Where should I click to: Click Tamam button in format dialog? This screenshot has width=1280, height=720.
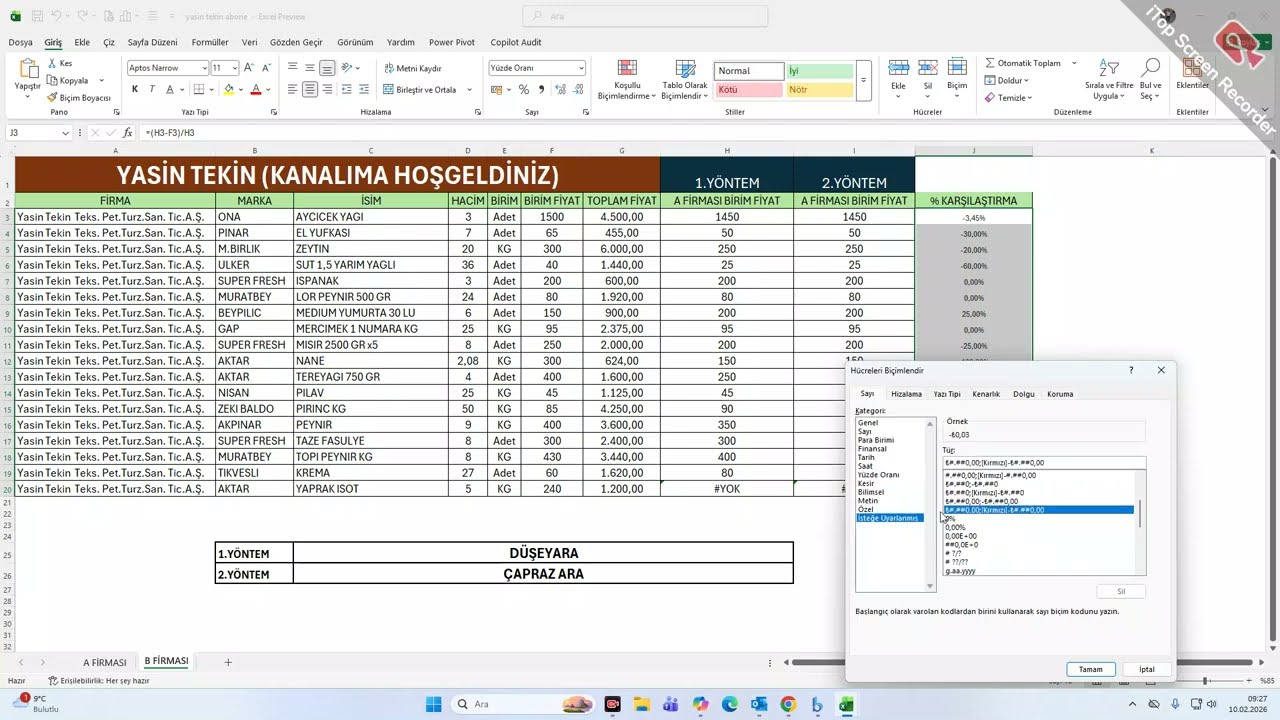[x=1090, y=669]
